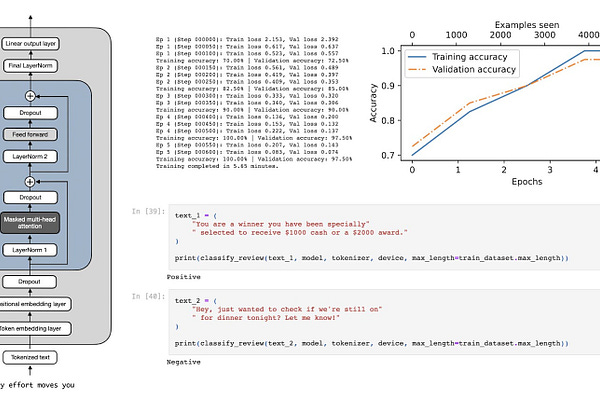Click the 'Epochs' axis label
The image size is (600, 400).
[527, 182]
